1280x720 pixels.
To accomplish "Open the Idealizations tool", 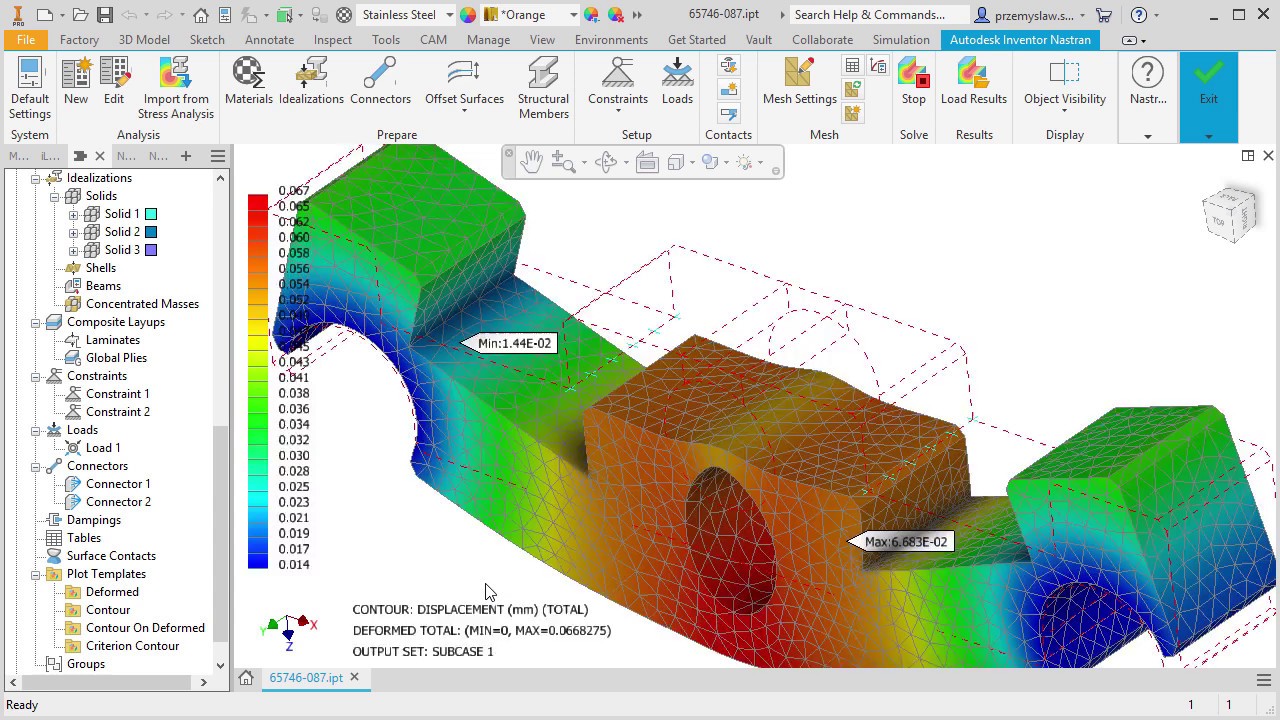I will click(x=311, y=82).
